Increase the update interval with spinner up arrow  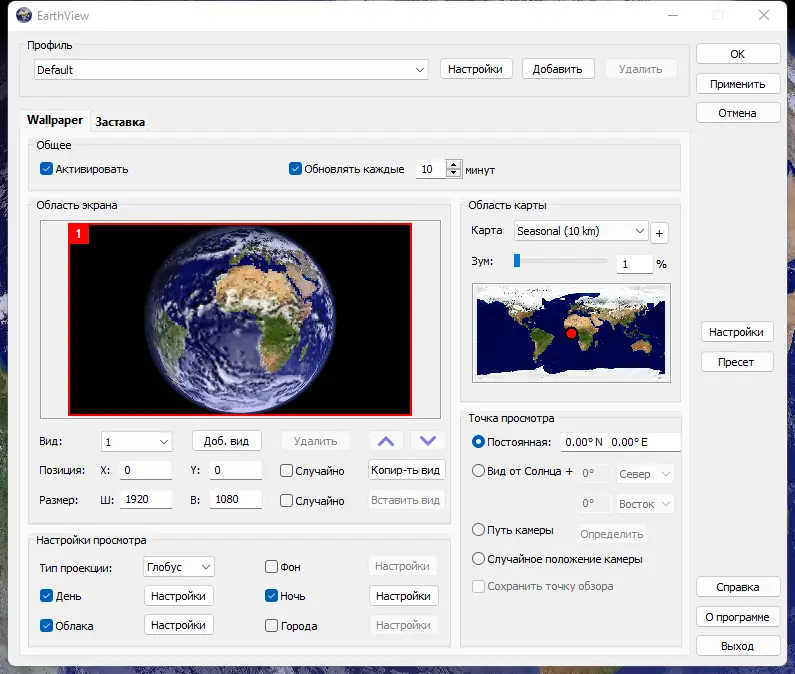[x=454, y=165]
